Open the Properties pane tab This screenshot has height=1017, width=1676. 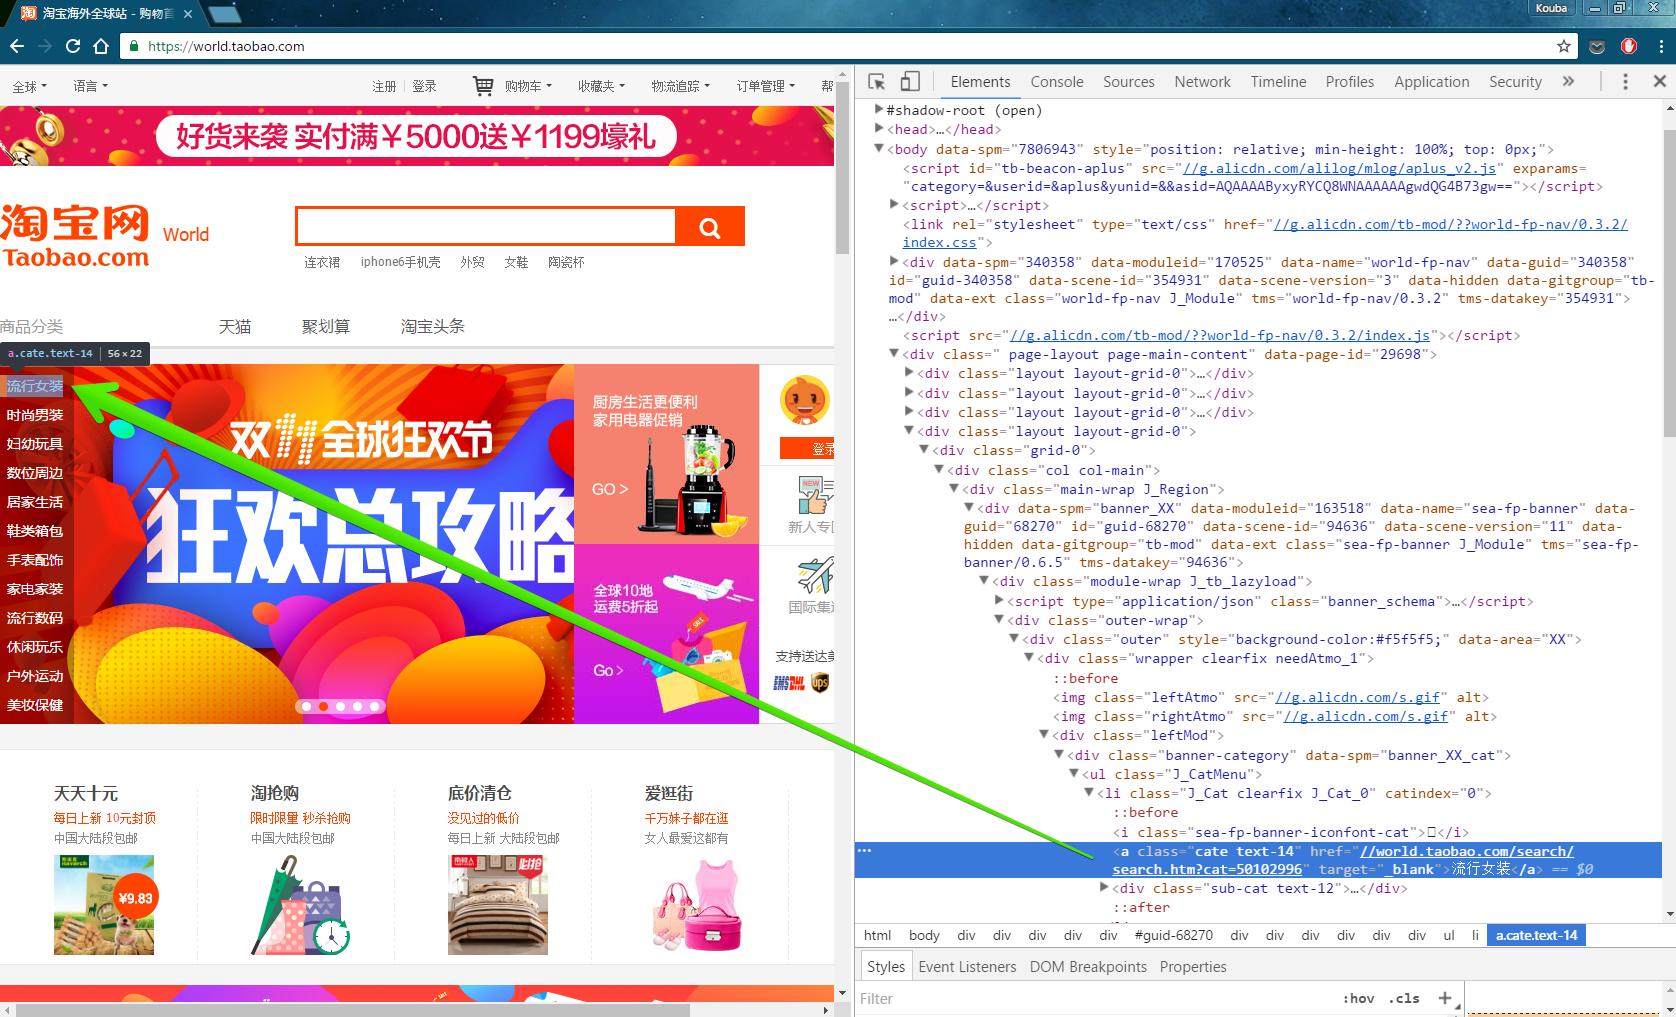[1193, 967]
